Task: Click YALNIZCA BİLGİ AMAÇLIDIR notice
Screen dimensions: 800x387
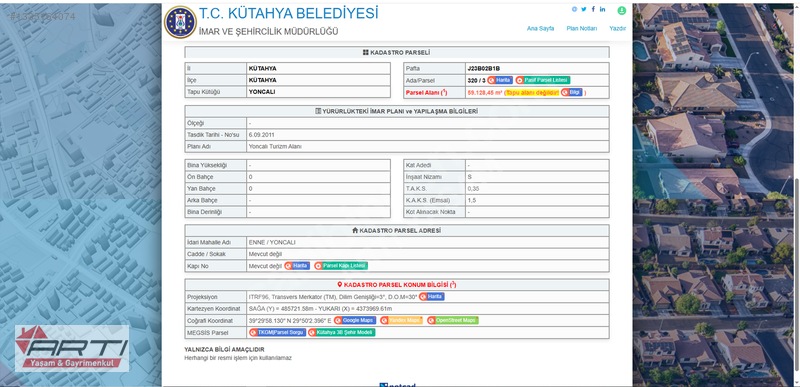Action: coord(224,349)
